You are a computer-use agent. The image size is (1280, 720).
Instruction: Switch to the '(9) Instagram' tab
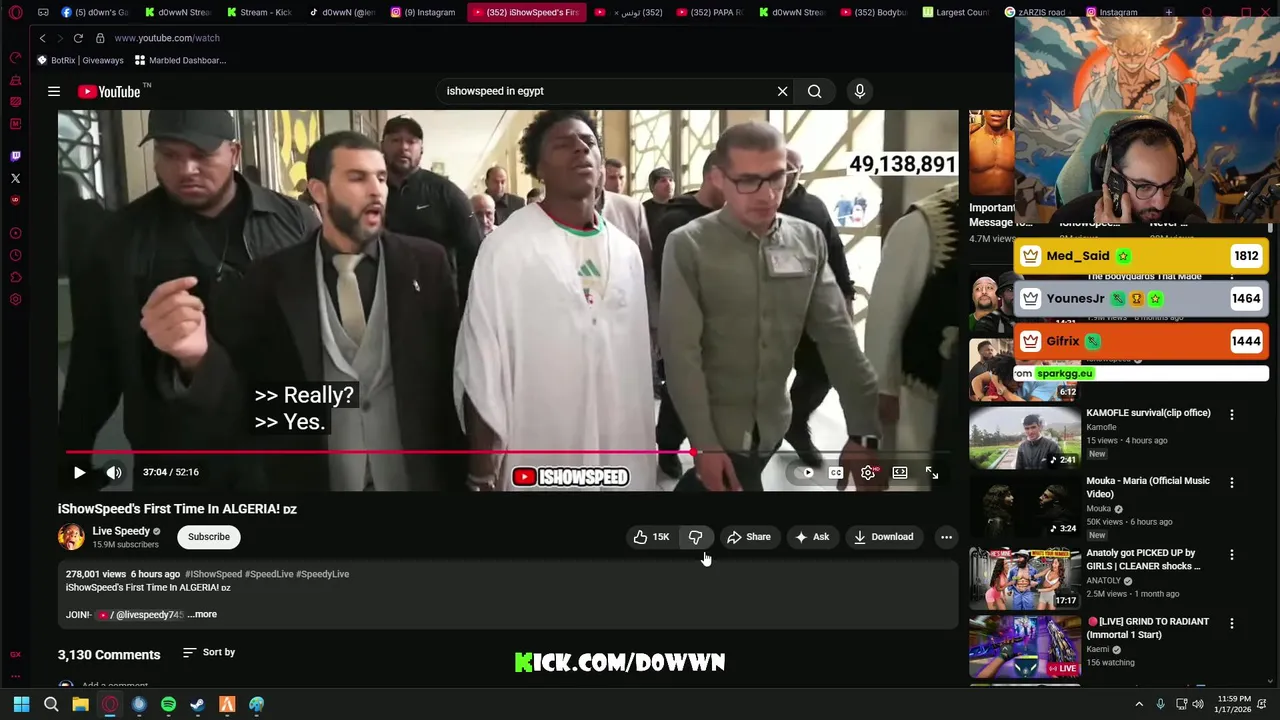point(423,12)
